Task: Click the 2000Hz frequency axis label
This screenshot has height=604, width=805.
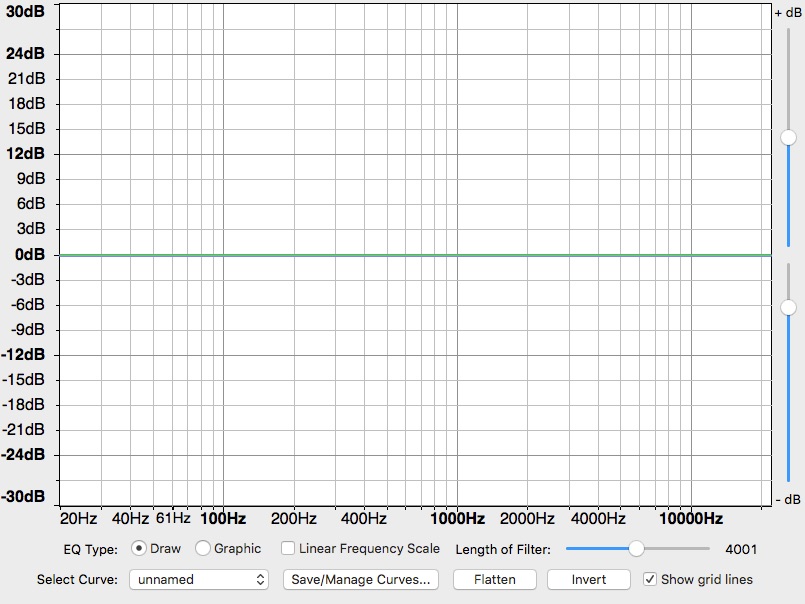Action: tap(527, 518)
